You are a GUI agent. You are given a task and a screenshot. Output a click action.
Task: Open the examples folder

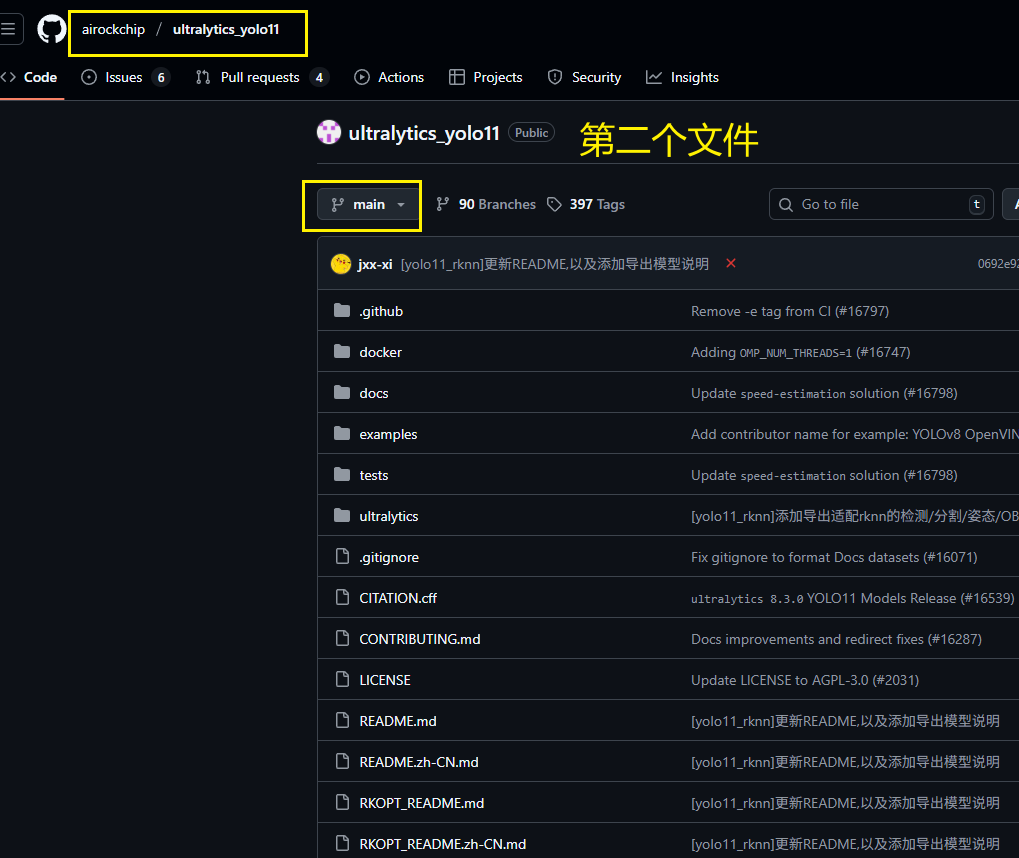point(388,434)
